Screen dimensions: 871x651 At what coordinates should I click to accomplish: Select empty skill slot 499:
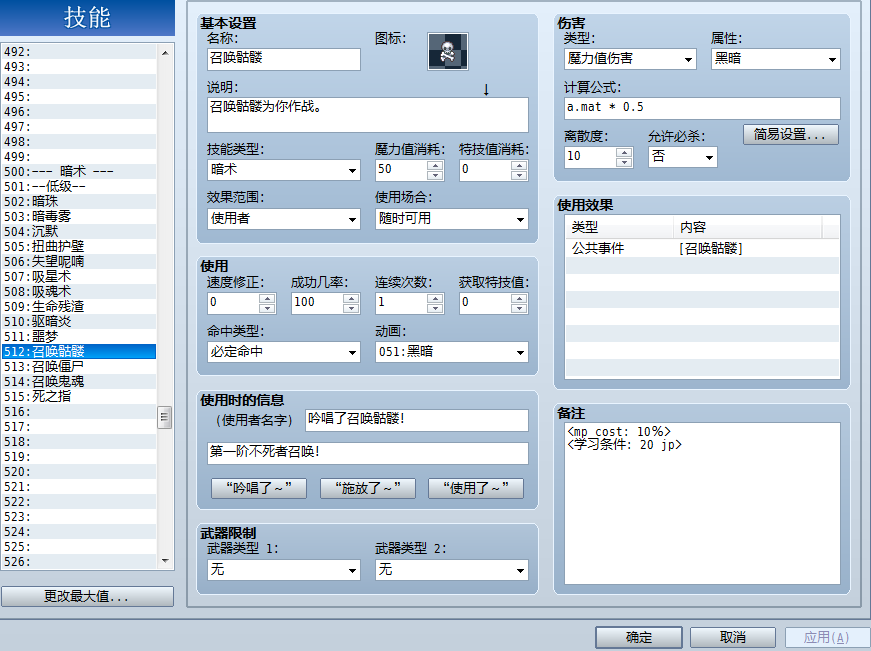(79, 157)
